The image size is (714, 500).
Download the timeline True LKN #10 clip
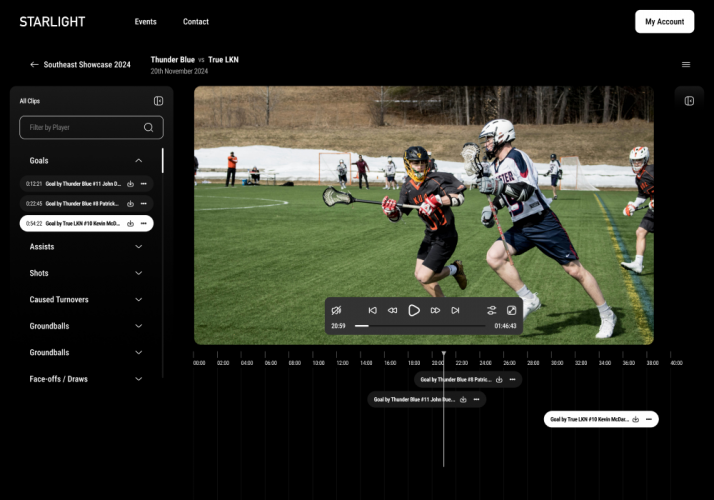pos(636,419)
